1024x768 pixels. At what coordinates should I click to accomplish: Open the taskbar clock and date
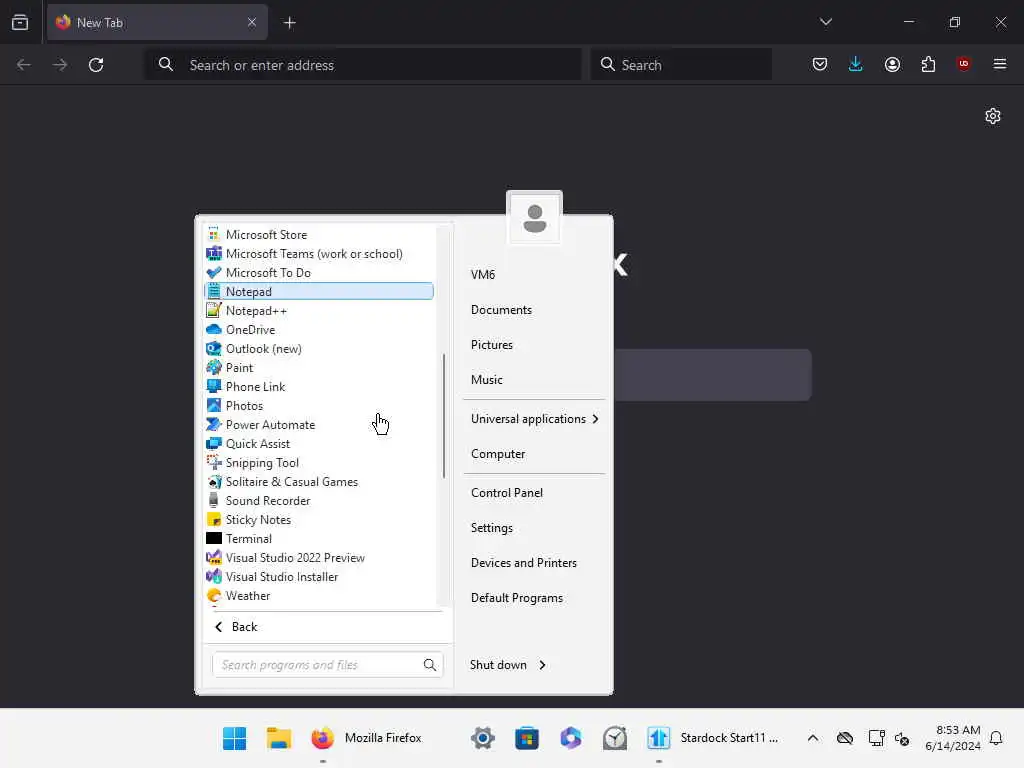(953, 738)
